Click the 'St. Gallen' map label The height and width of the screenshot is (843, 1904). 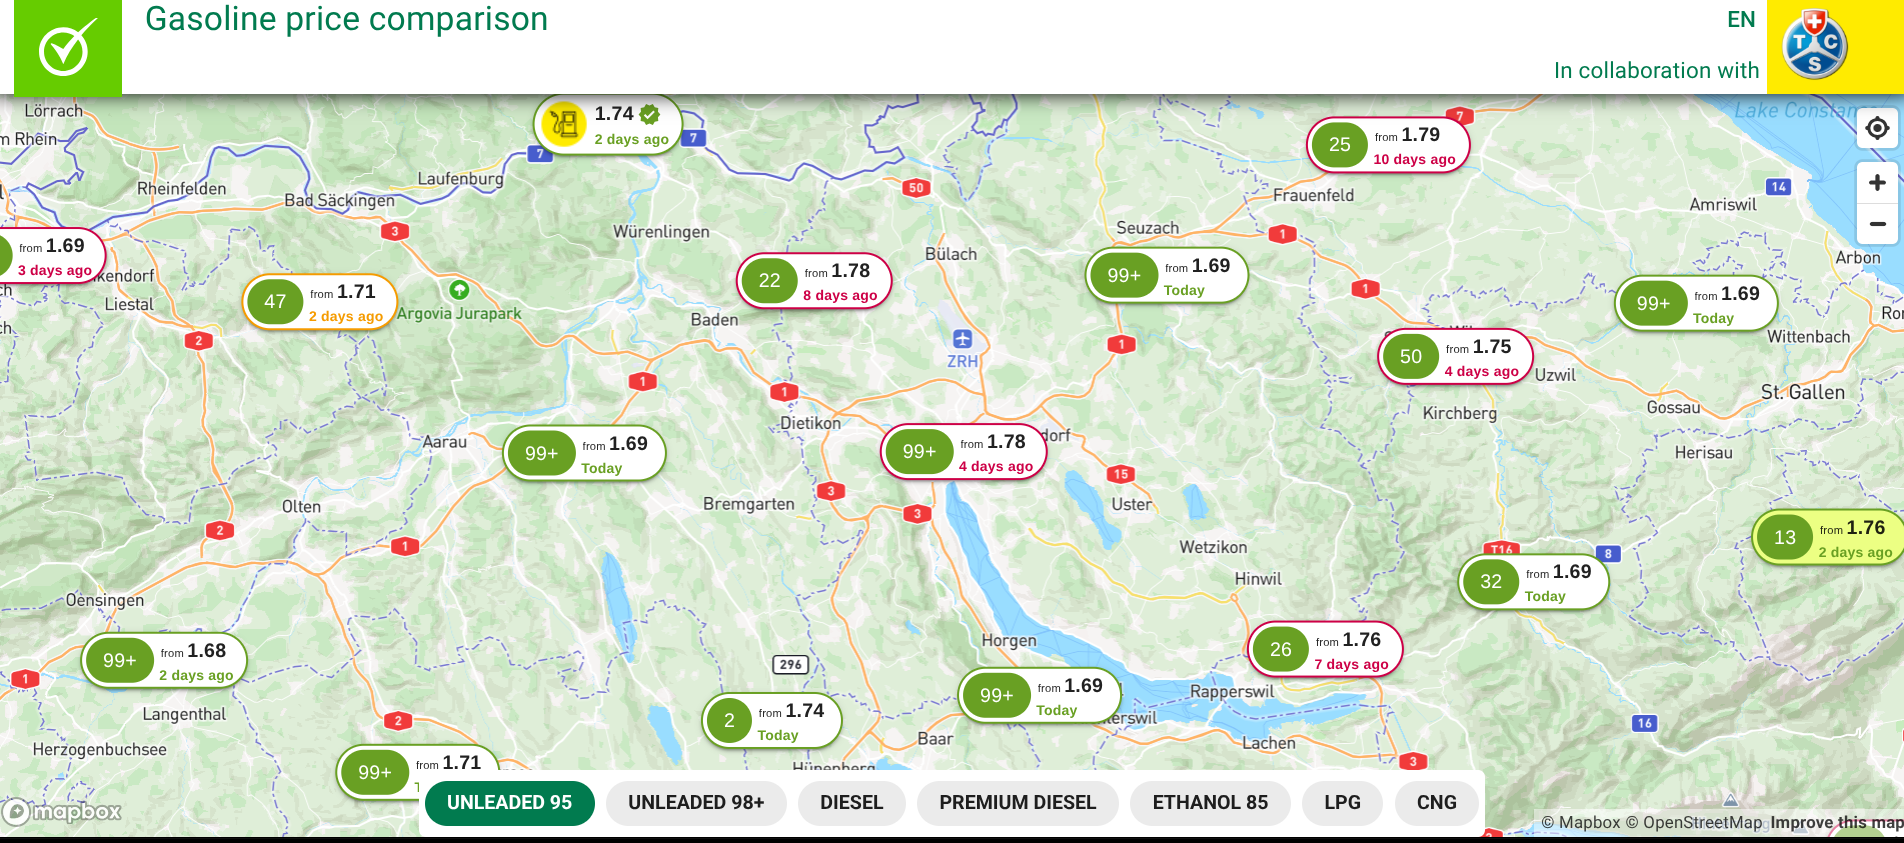point(1803,393)
